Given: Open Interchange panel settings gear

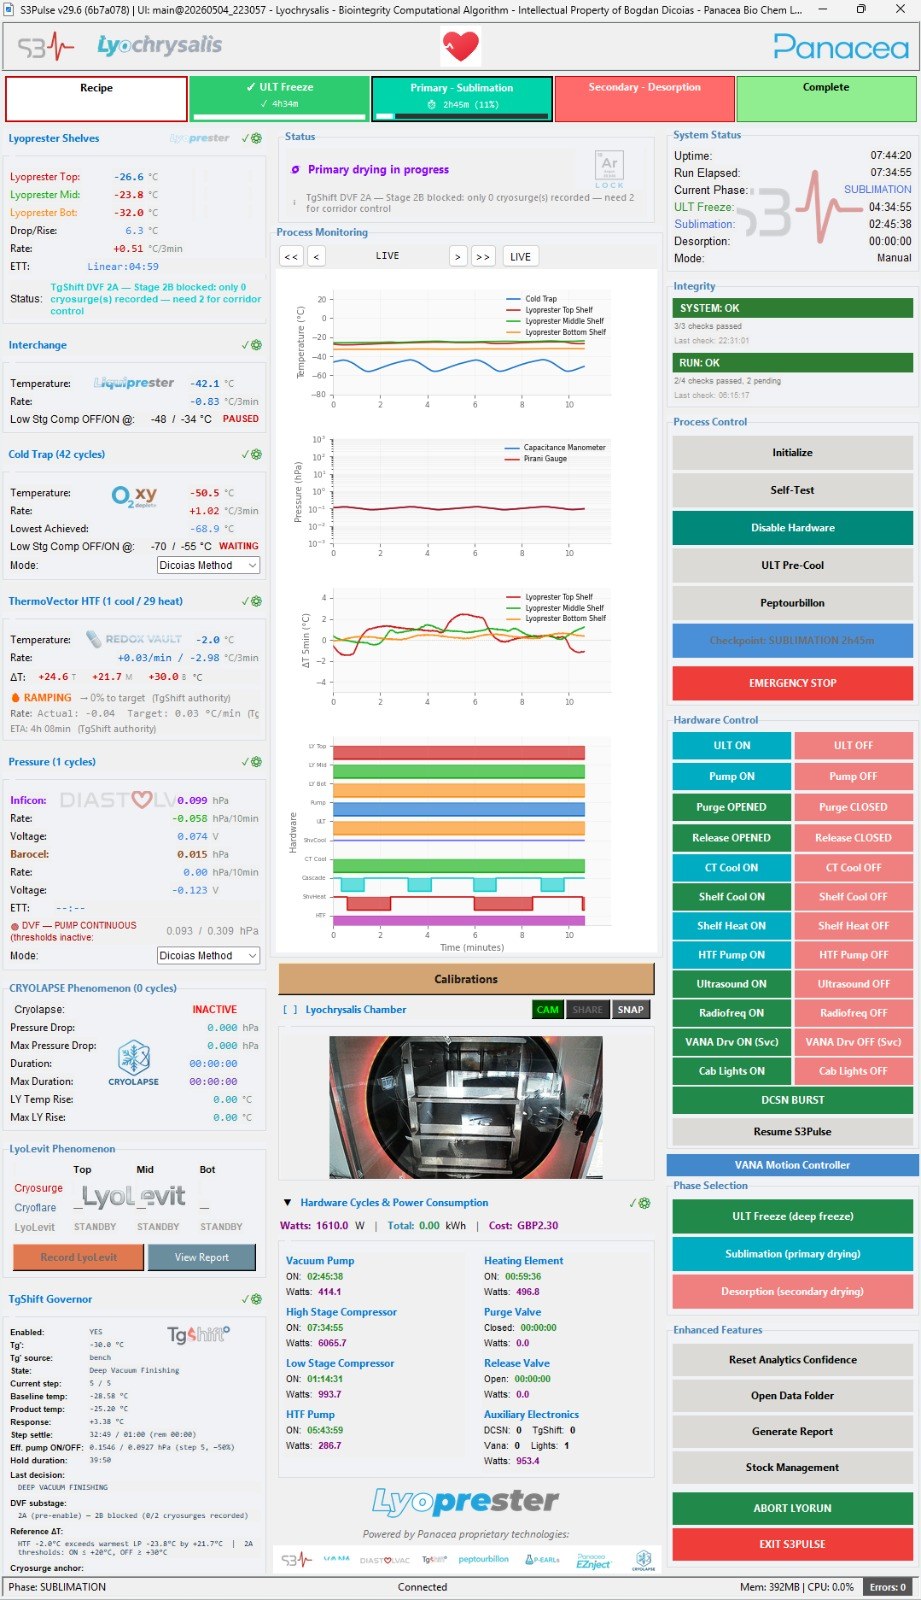Looking at the screenshot, I should [x=256, y=345].
